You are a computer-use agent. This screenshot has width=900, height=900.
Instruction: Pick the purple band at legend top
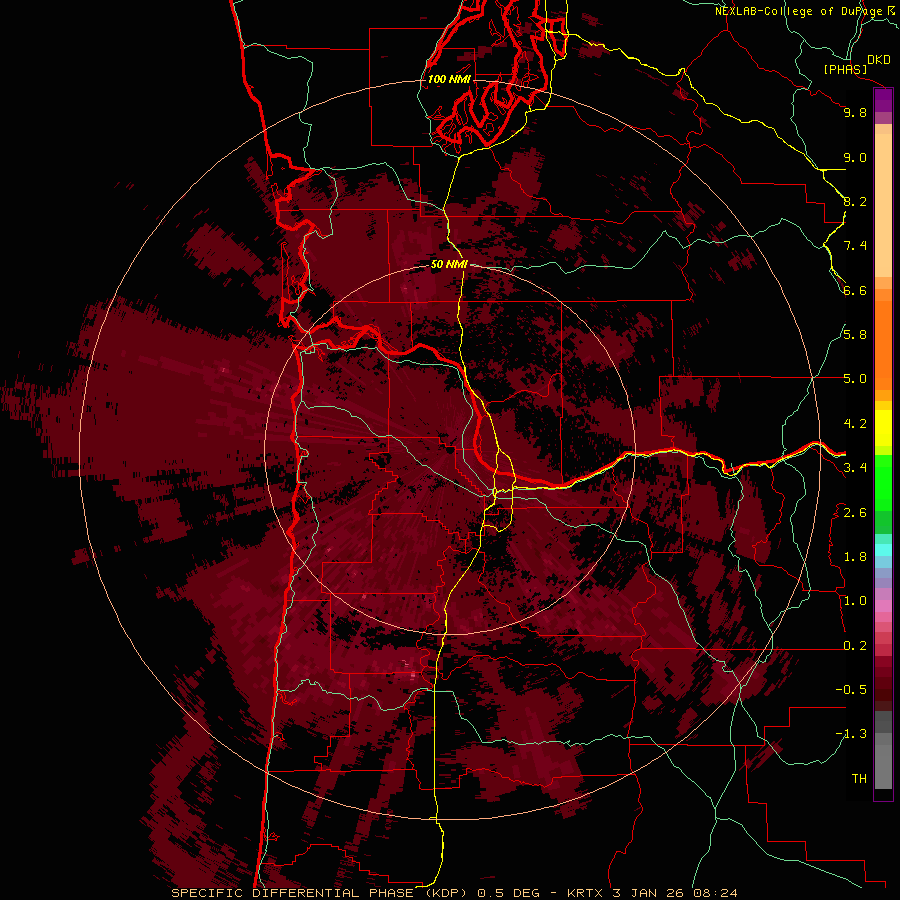(883, 100)
